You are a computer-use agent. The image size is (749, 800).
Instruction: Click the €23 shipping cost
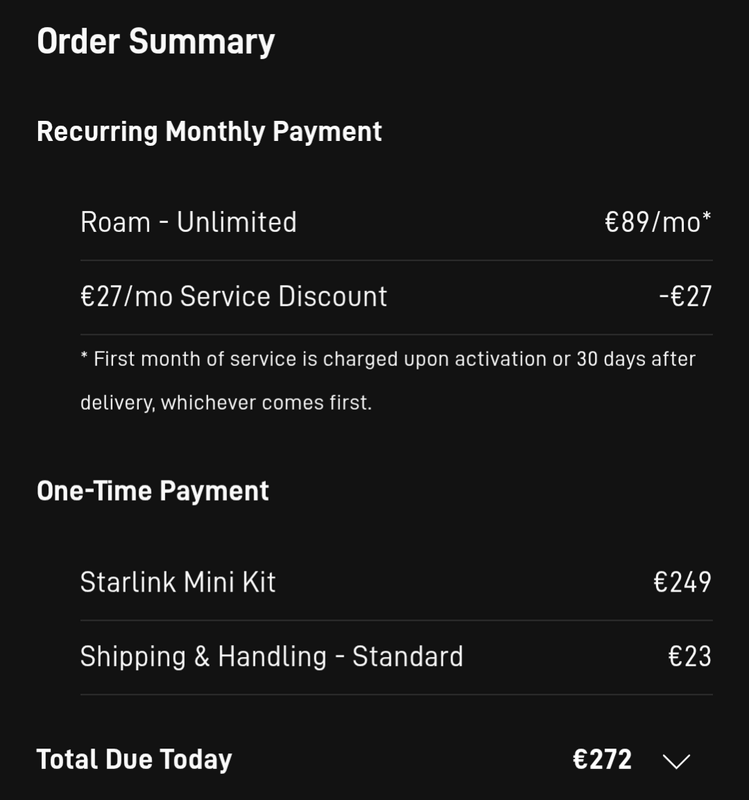pyautogui.click(x=690, y=657)
